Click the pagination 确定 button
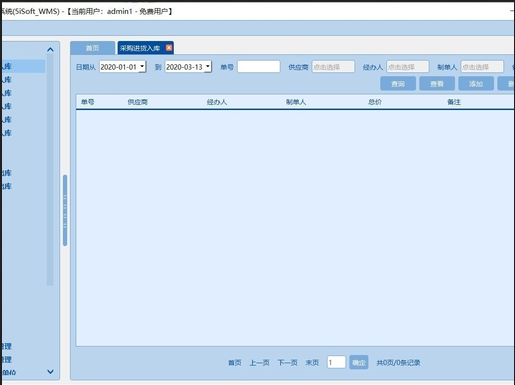The image size is (515, 385). click(359, 362)
